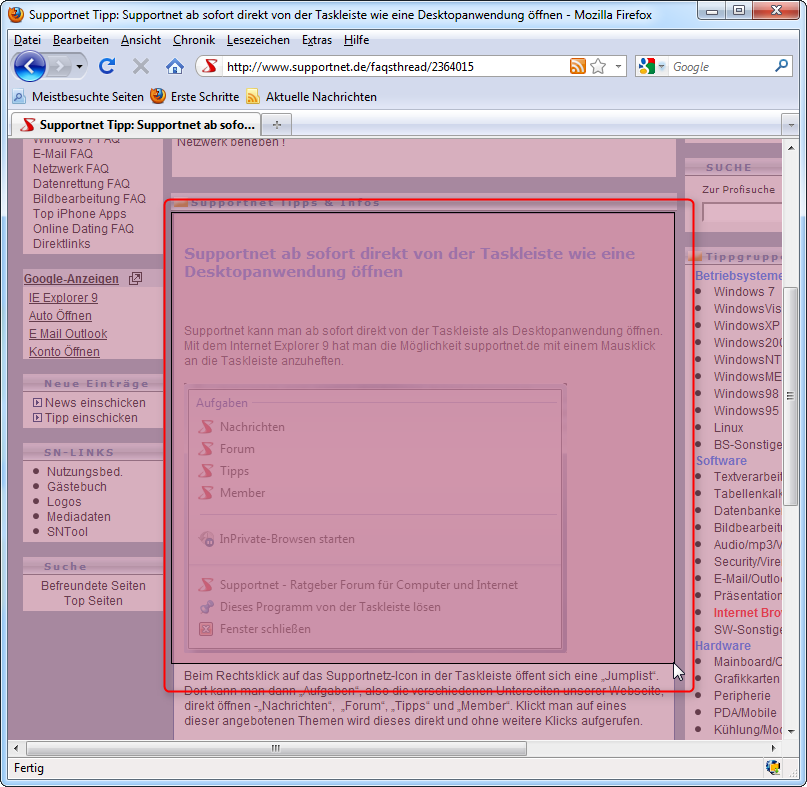Viewport: 807px width, 787px height.
Task: Open the Ansicht menu
Action: [141, 40]
